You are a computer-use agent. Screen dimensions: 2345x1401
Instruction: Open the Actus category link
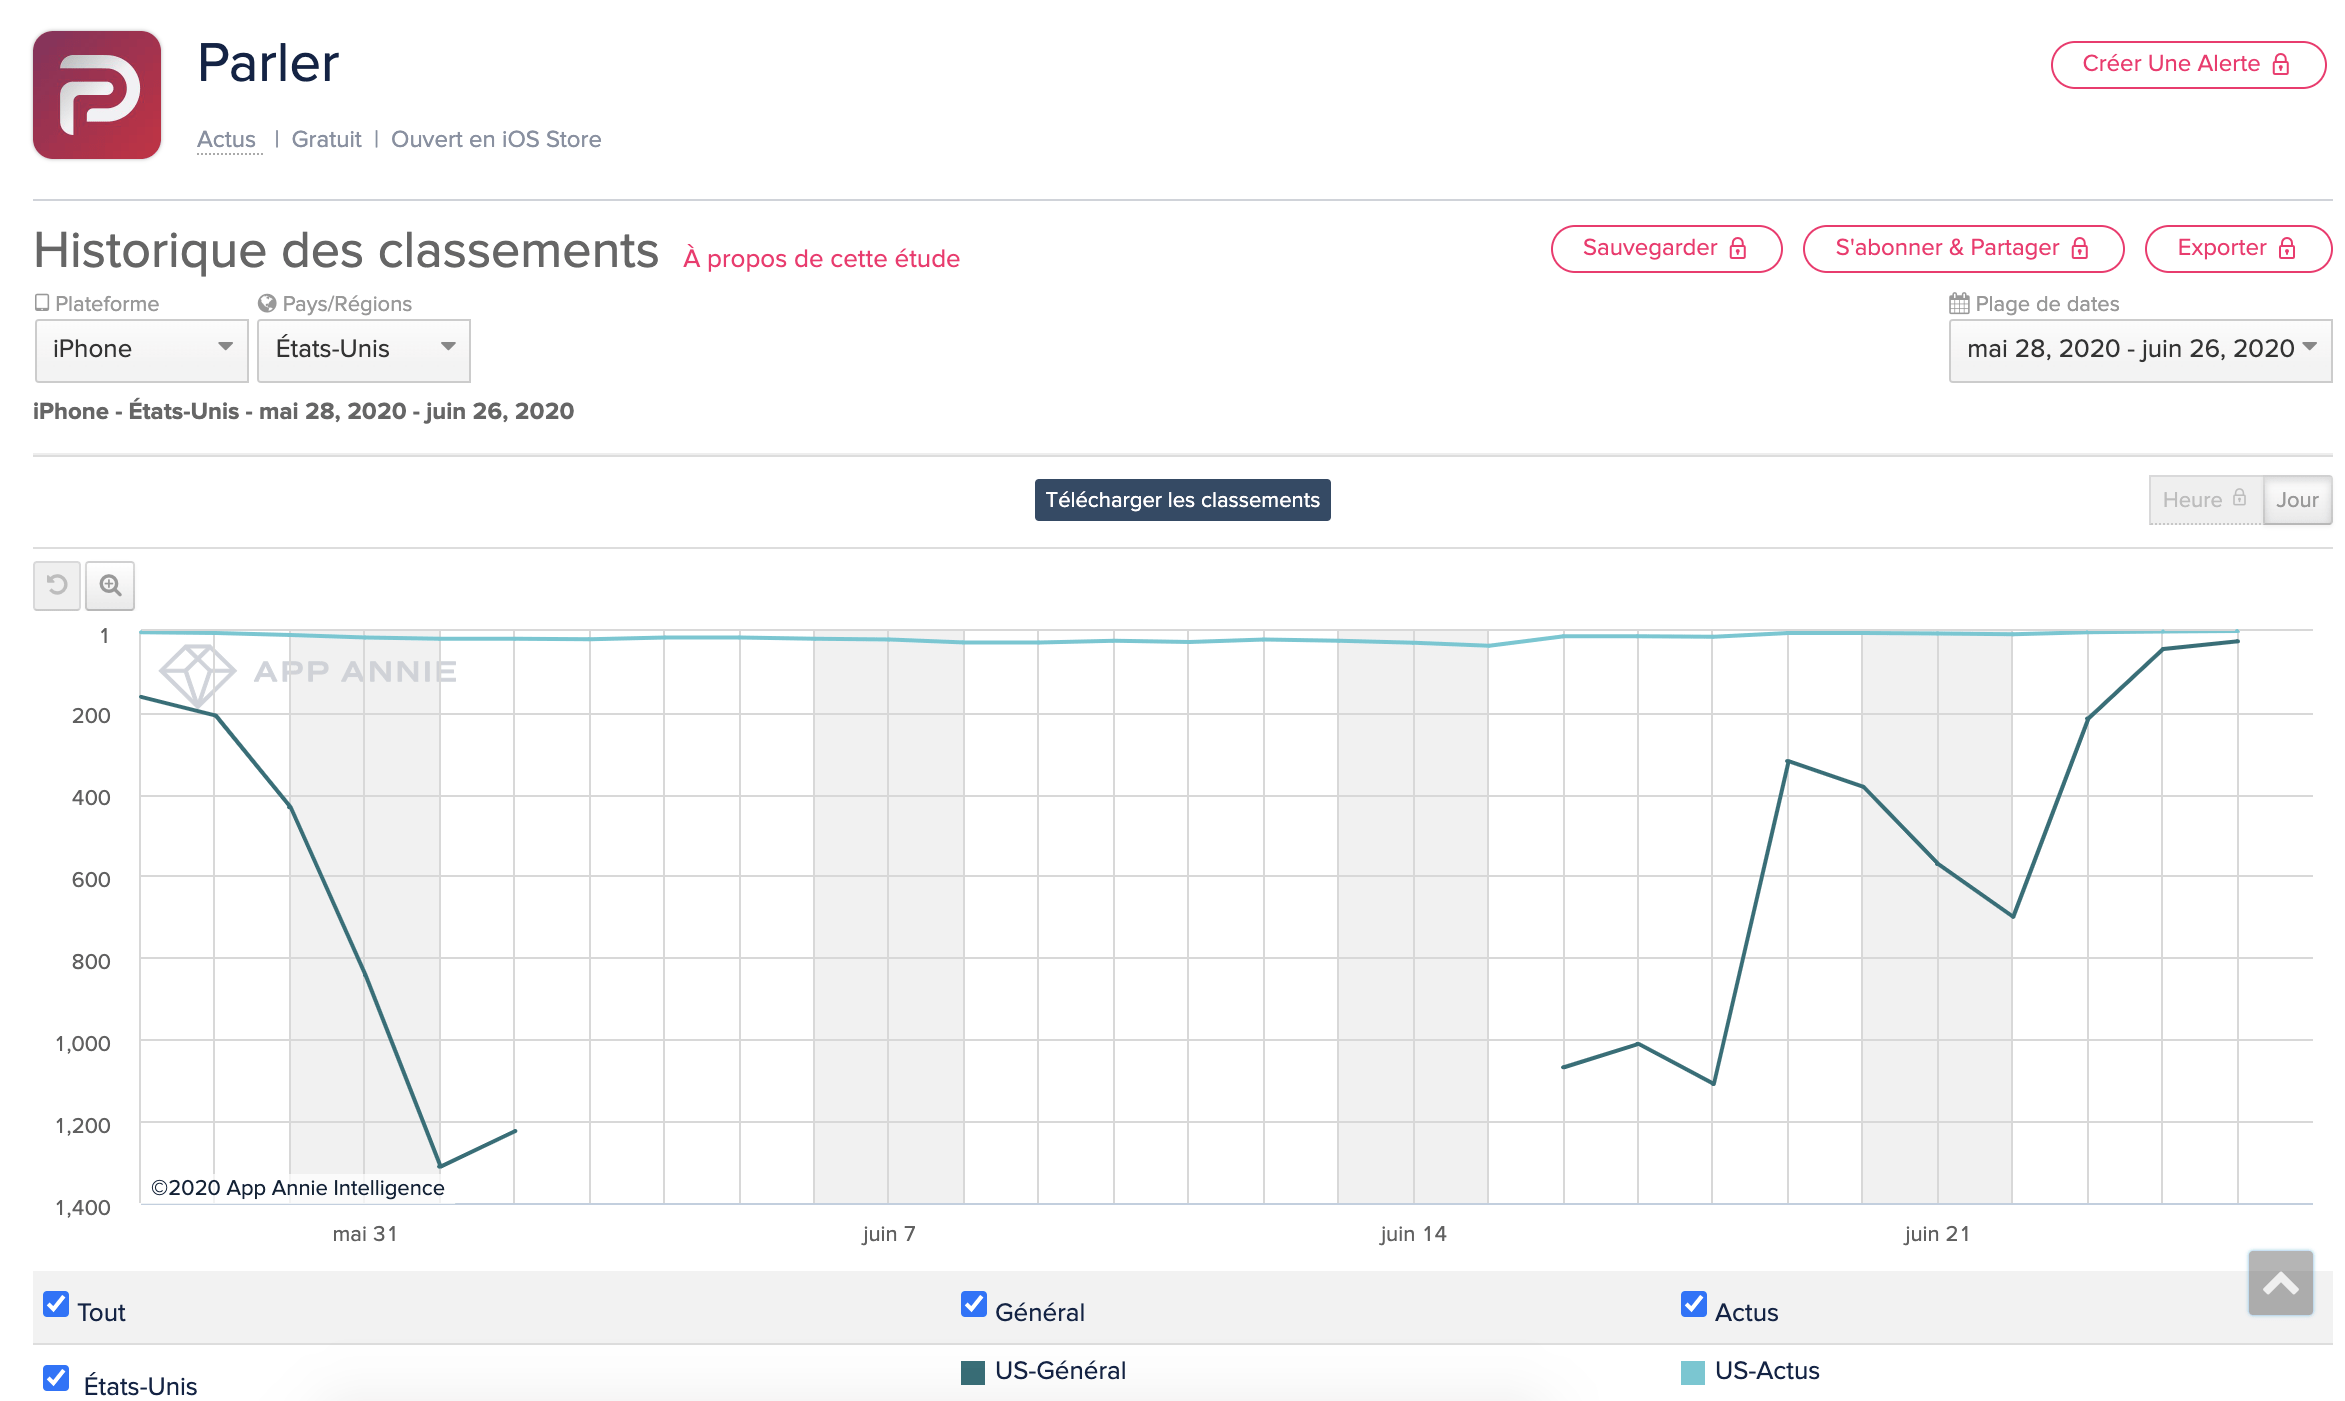[227, 139]
